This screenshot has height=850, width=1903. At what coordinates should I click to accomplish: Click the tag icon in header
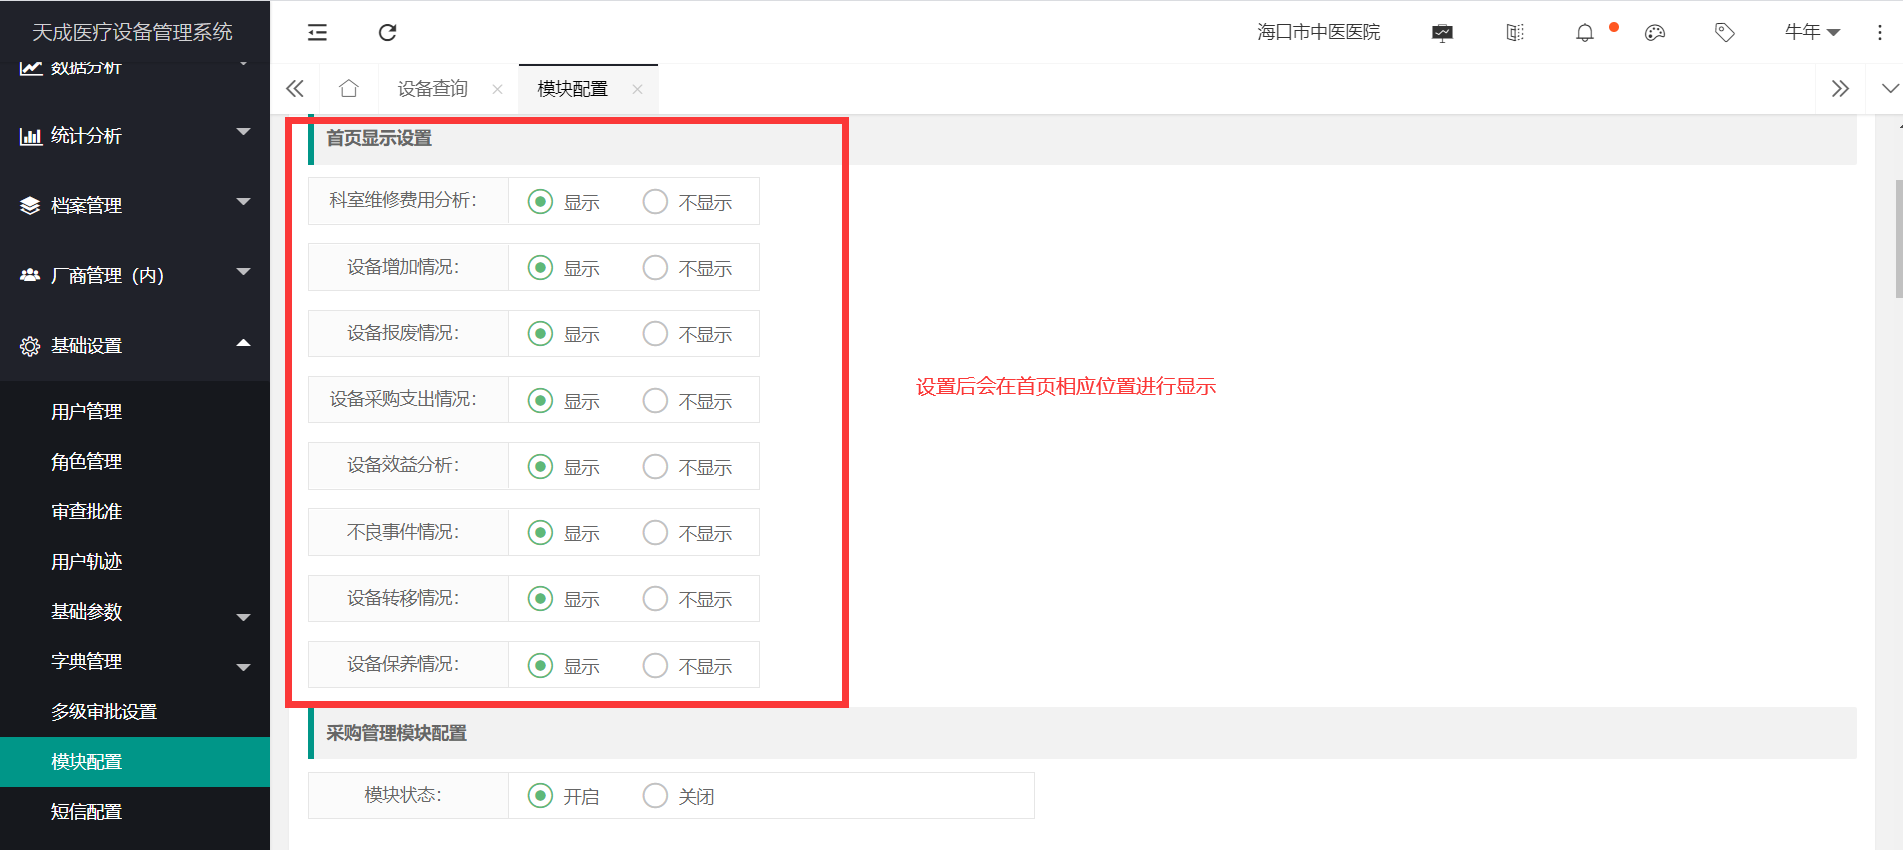1725,33
